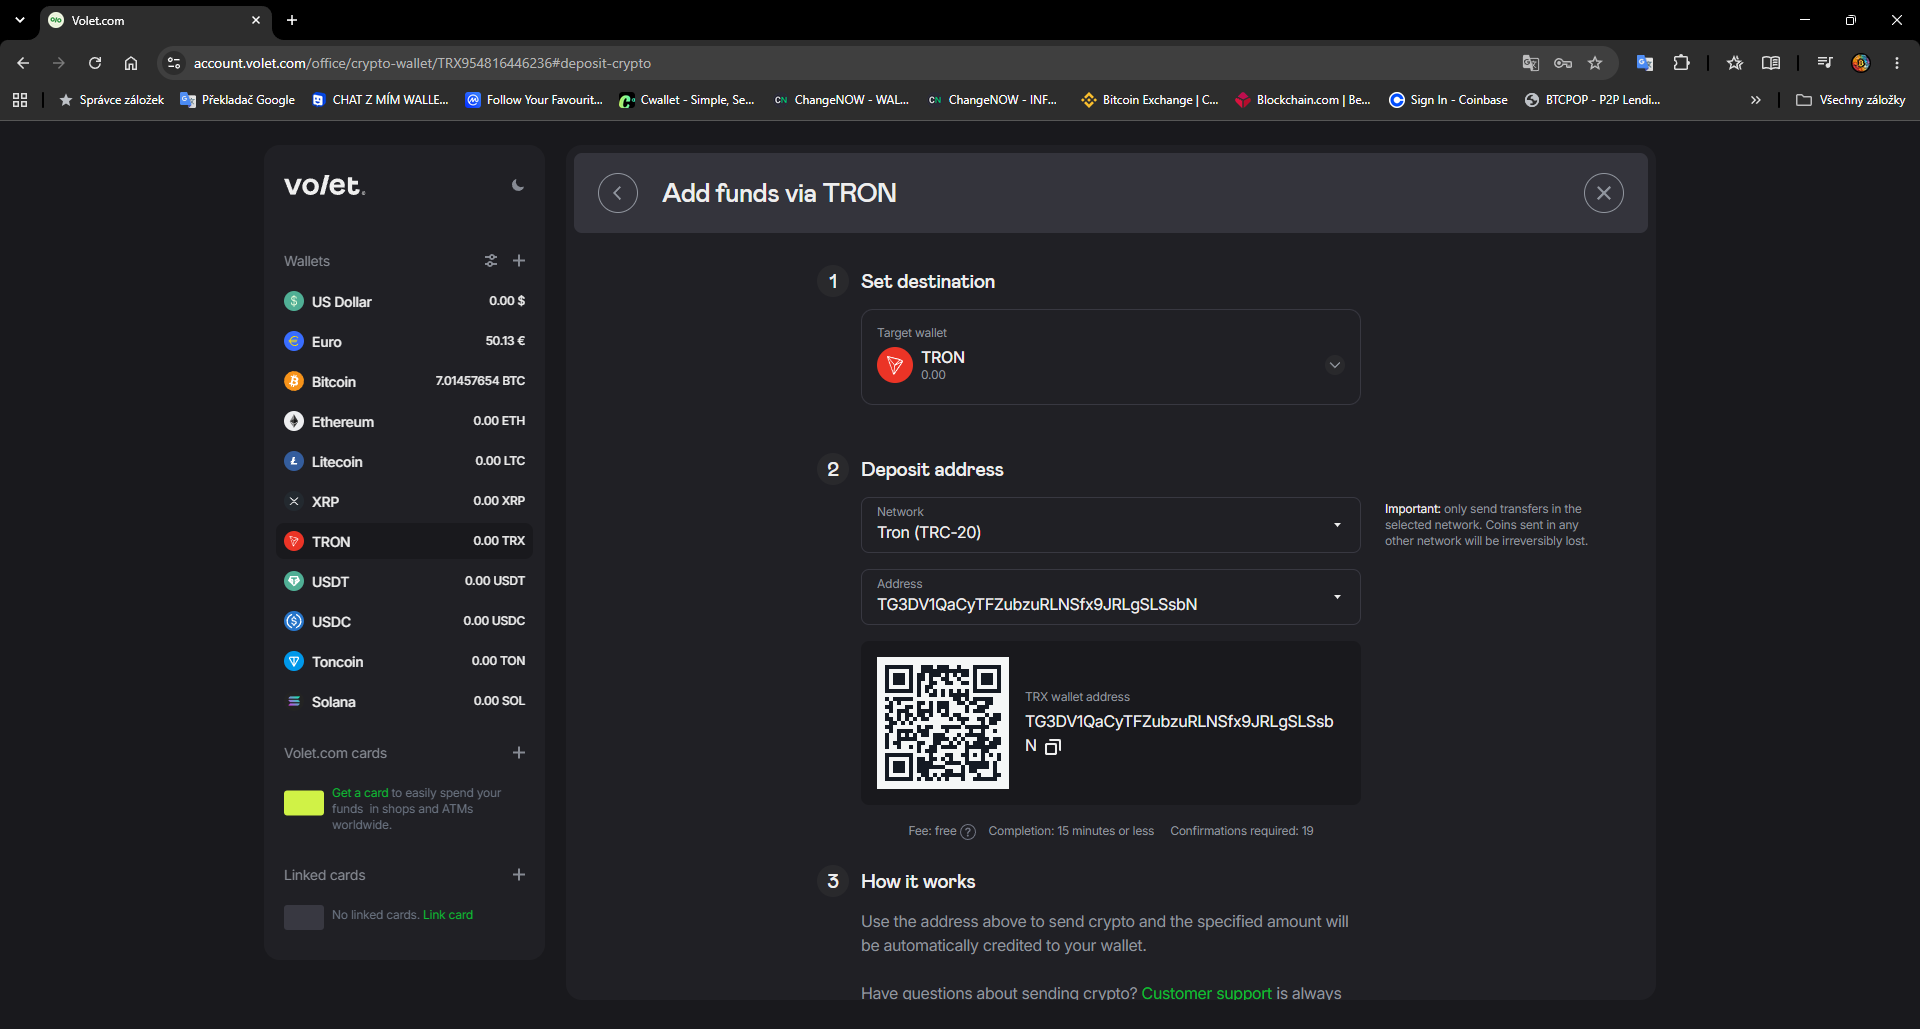Open the password manager key icon
Screen dimensions: 1920x1029
tap(1563, 63)
